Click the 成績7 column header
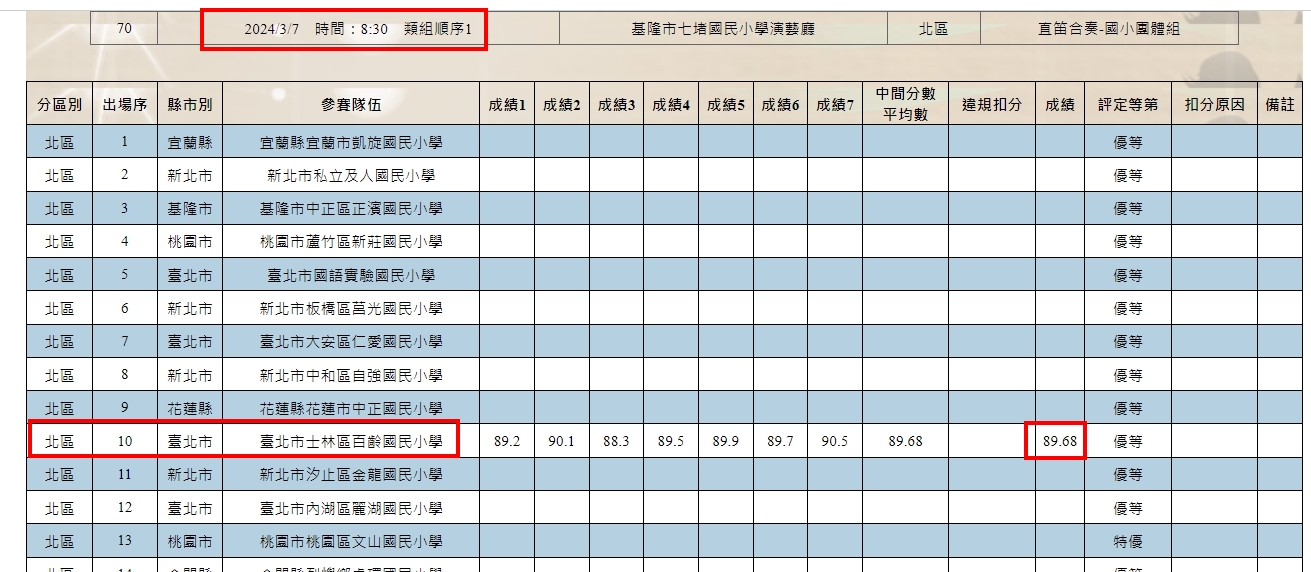 (835, 104)
